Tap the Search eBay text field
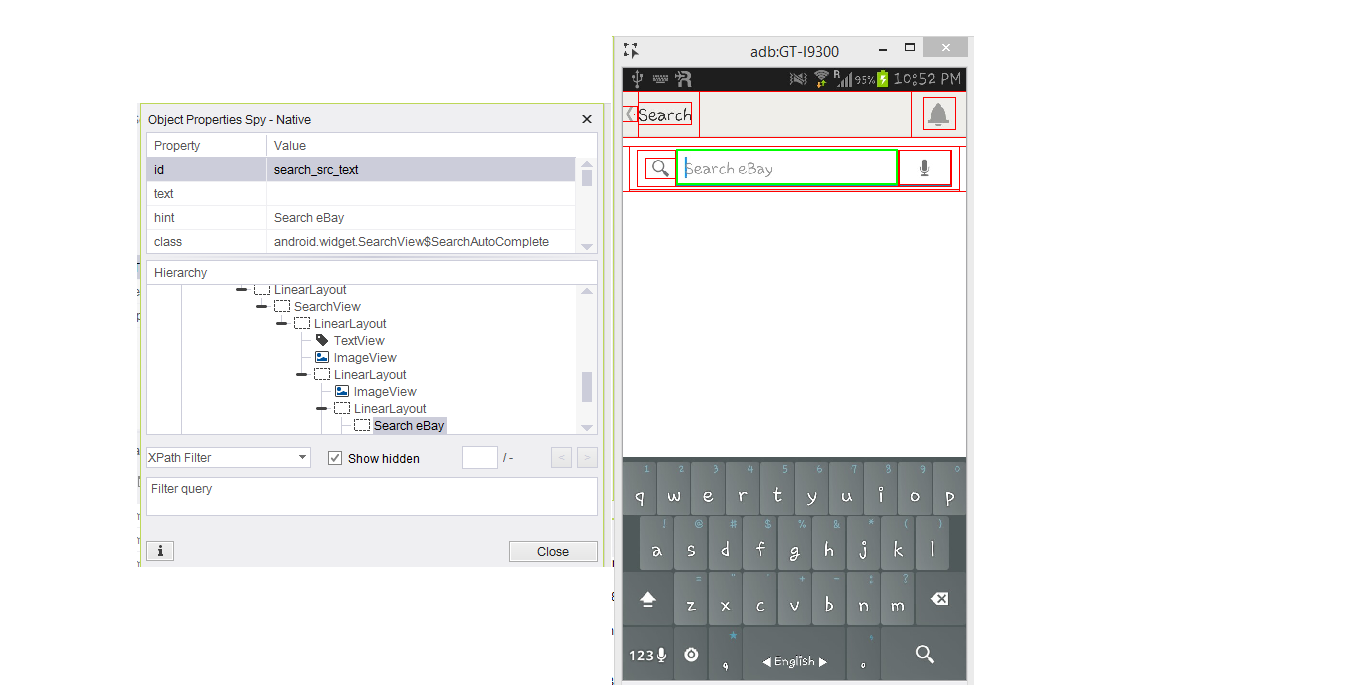The width and height of the screenshot is (1366, 685). coord(786,169)
